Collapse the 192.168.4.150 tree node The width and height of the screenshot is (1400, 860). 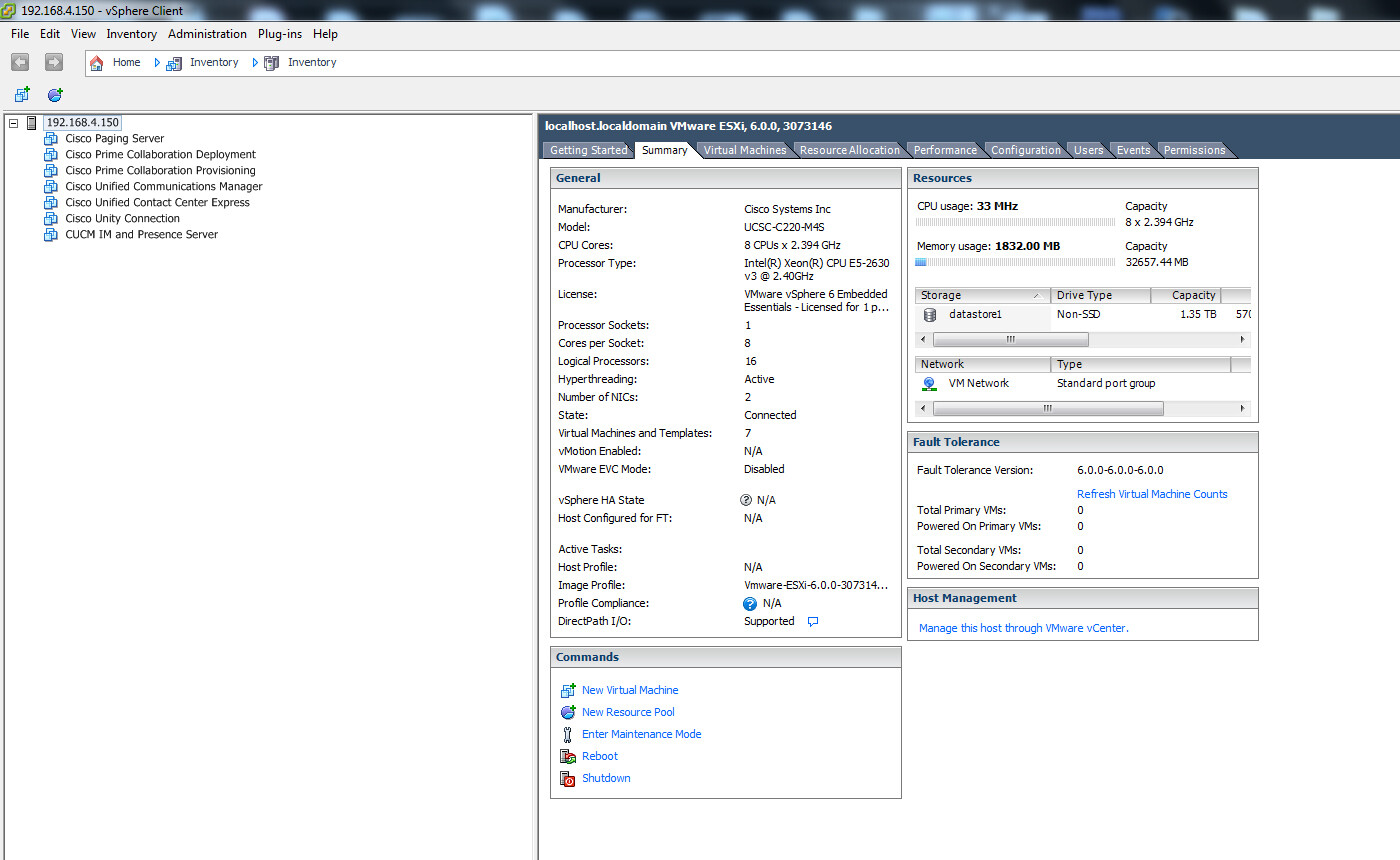(13, 121)
